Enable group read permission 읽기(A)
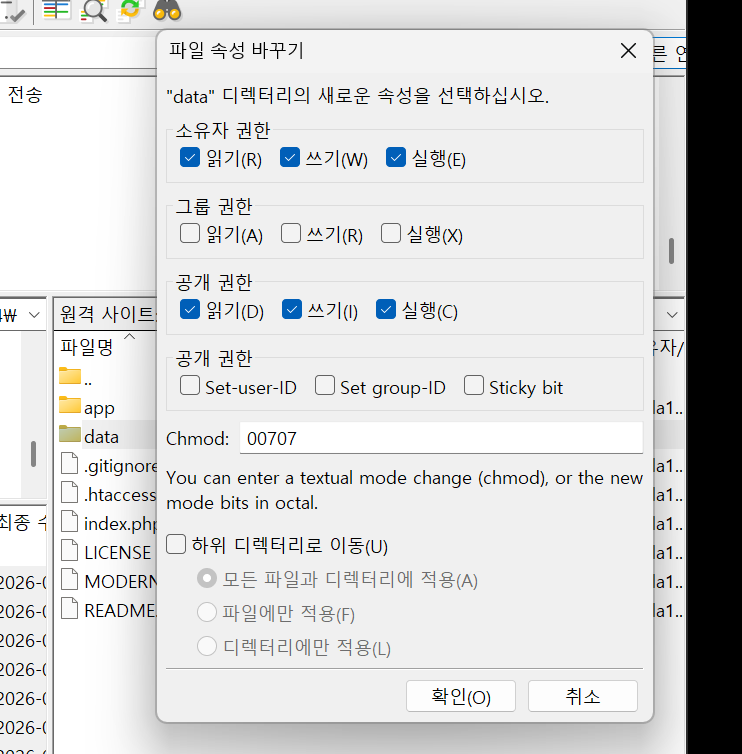The image size is (742, 754). pos(189,233)
